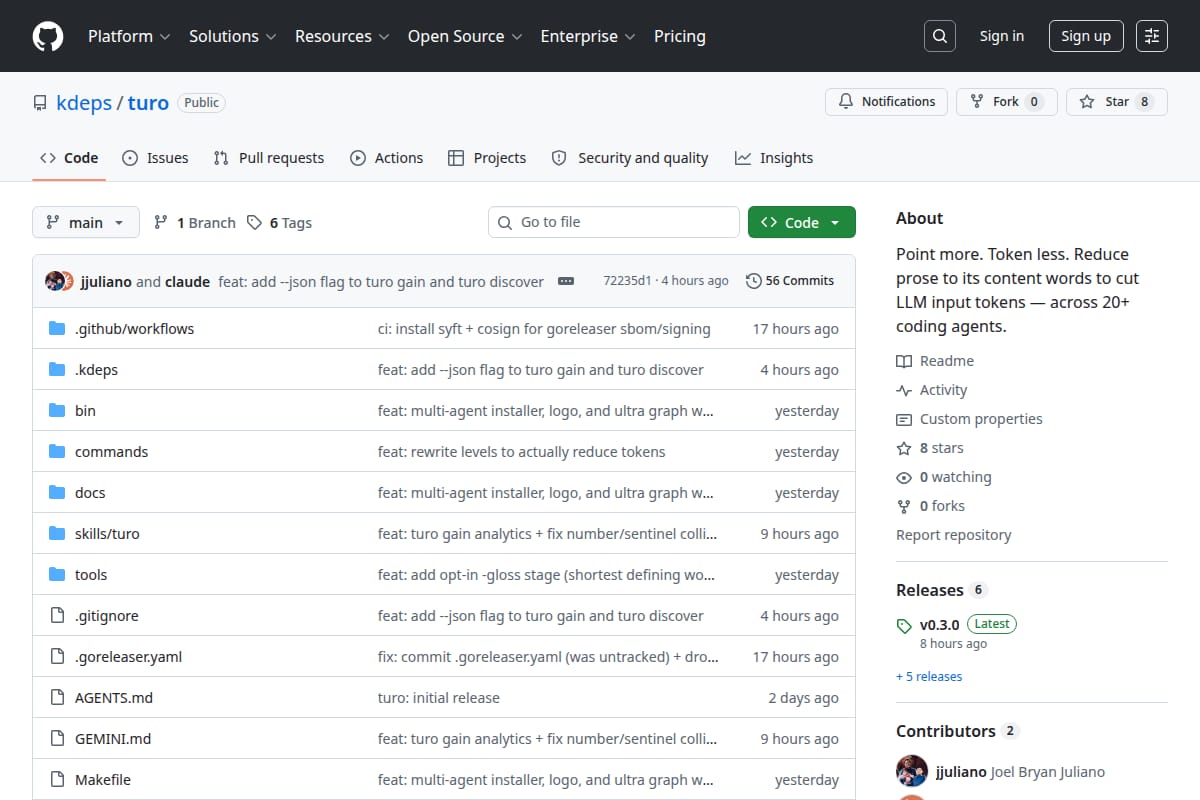Open 'turo: initial release' commit message
Image resolution: width=1200 pixels, height=800 pixels.
click(439, 698)
